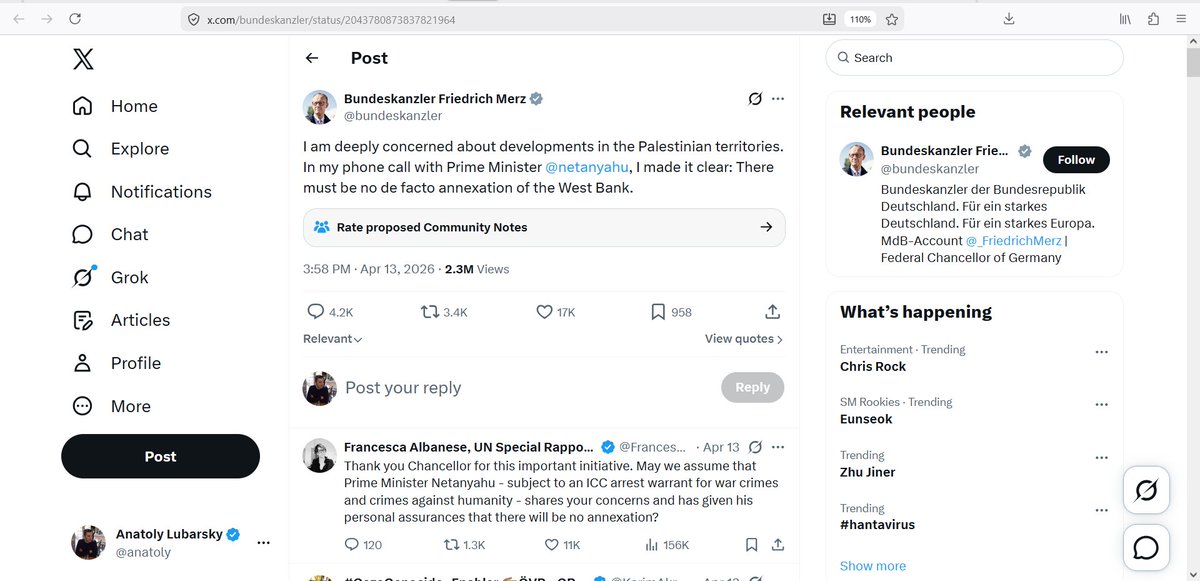Click the grey Reply button
This screenshot has width=1200, height=581.
753,387
